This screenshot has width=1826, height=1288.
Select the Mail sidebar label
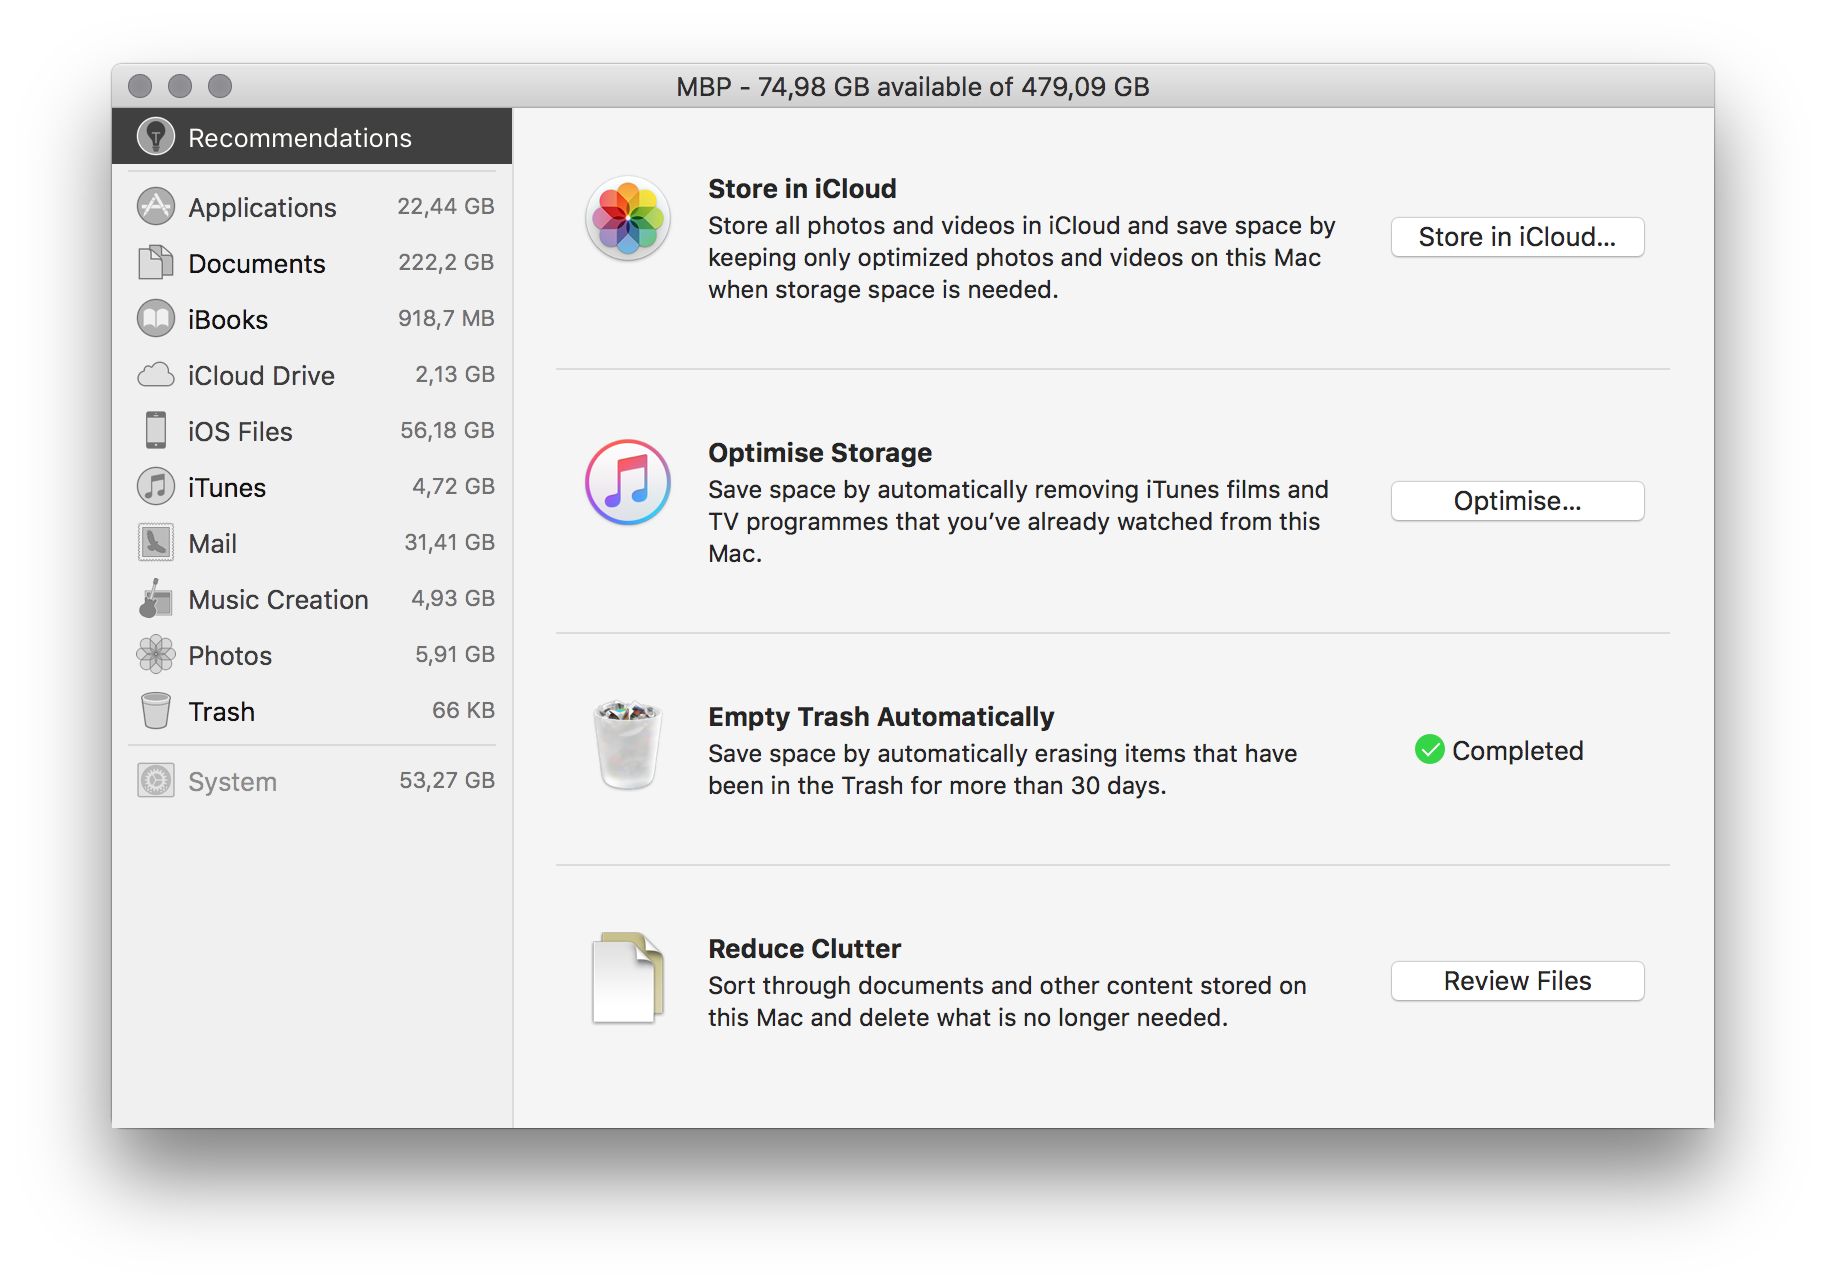tap(213, 543)
